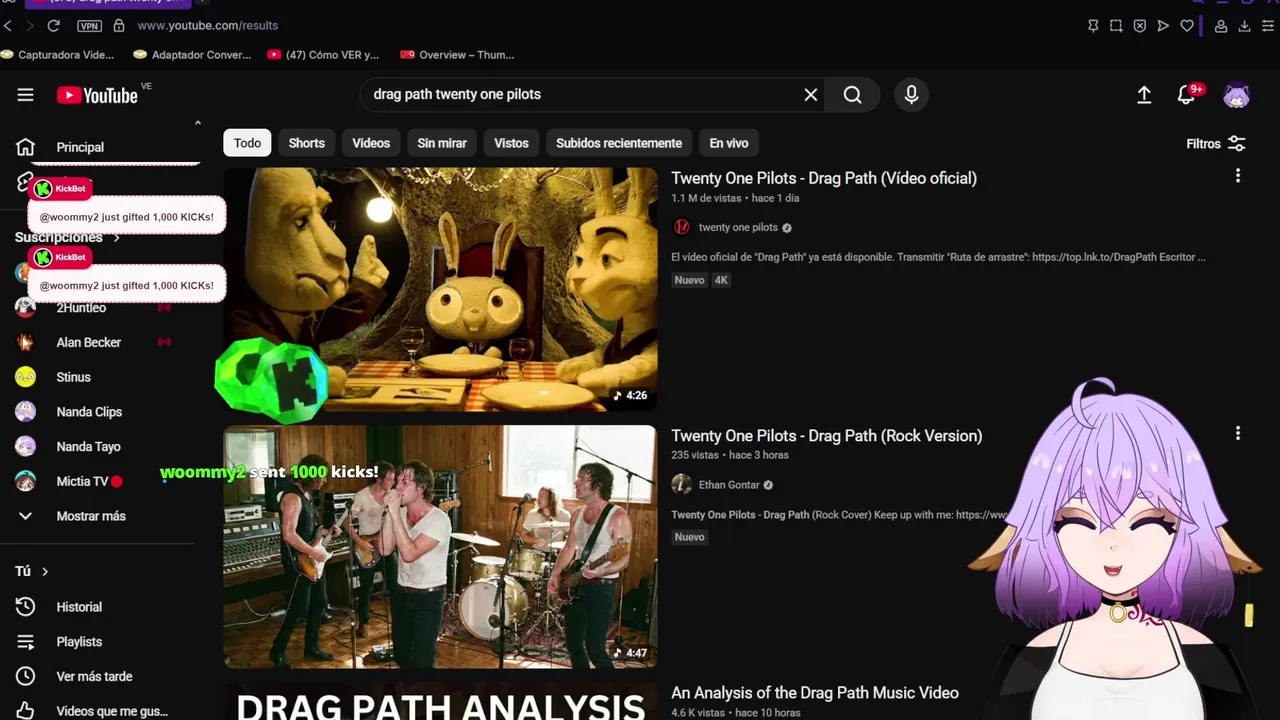Click the browser snapshot icon in toolbar
Image resolution: width=1280 pixels, height=720 pixels.
click(x=1116, y=26)
